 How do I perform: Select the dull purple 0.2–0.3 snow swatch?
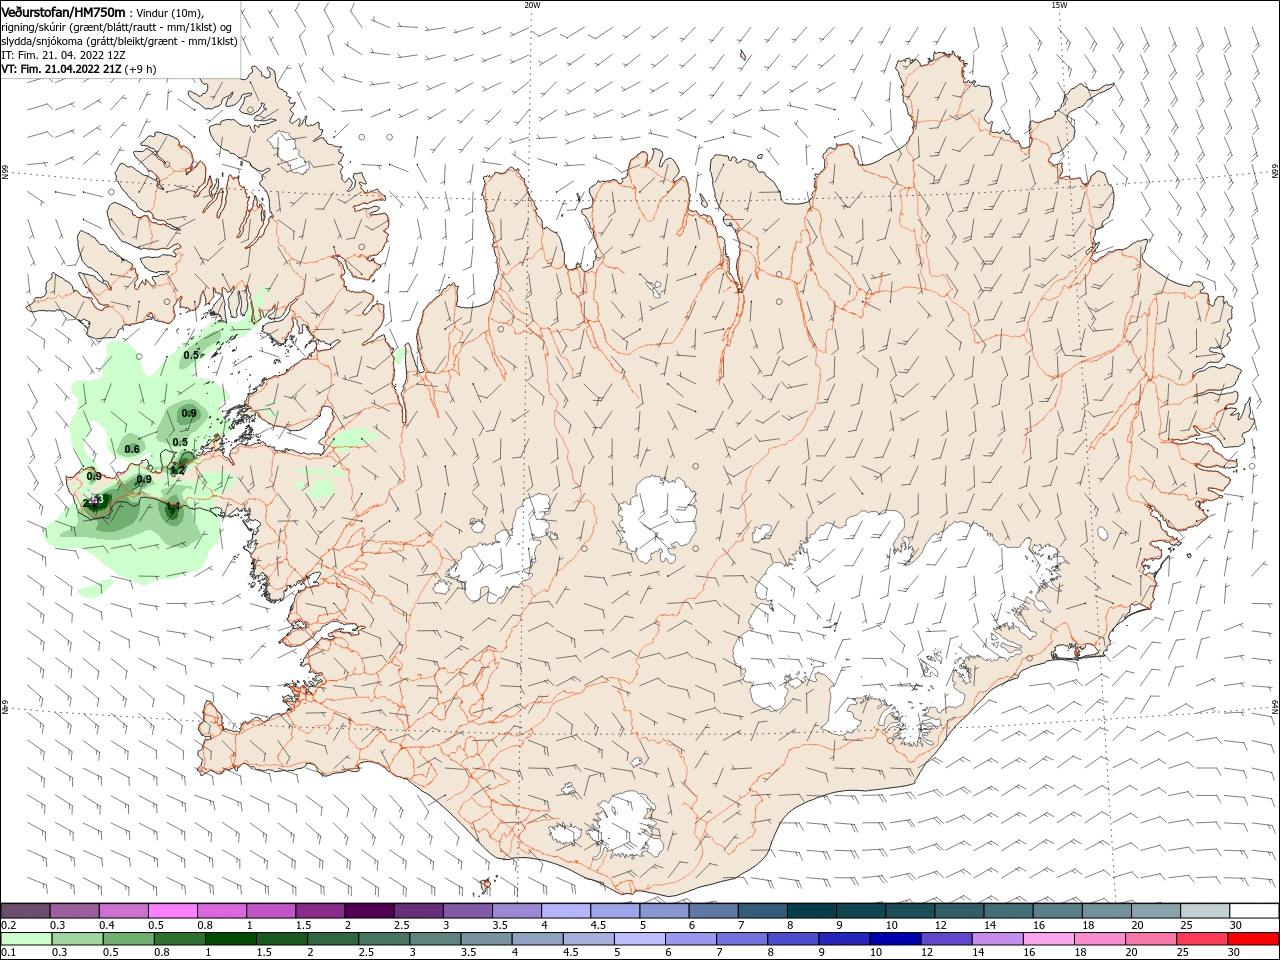26,911
